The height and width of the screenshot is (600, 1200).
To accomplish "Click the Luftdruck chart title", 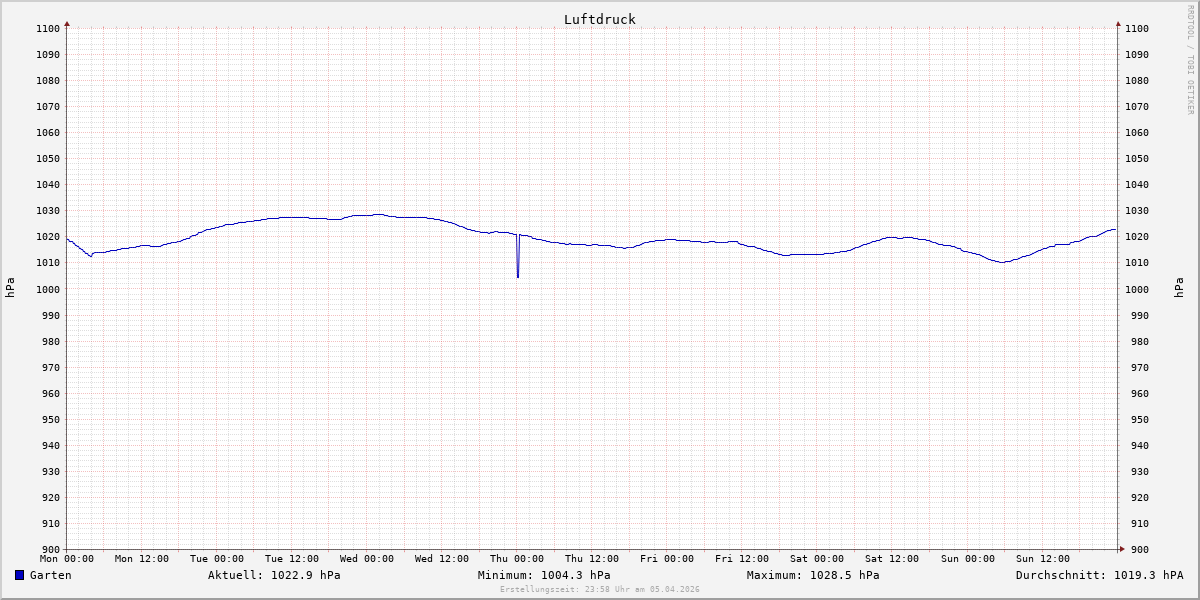I will click(x=599, y=19).
